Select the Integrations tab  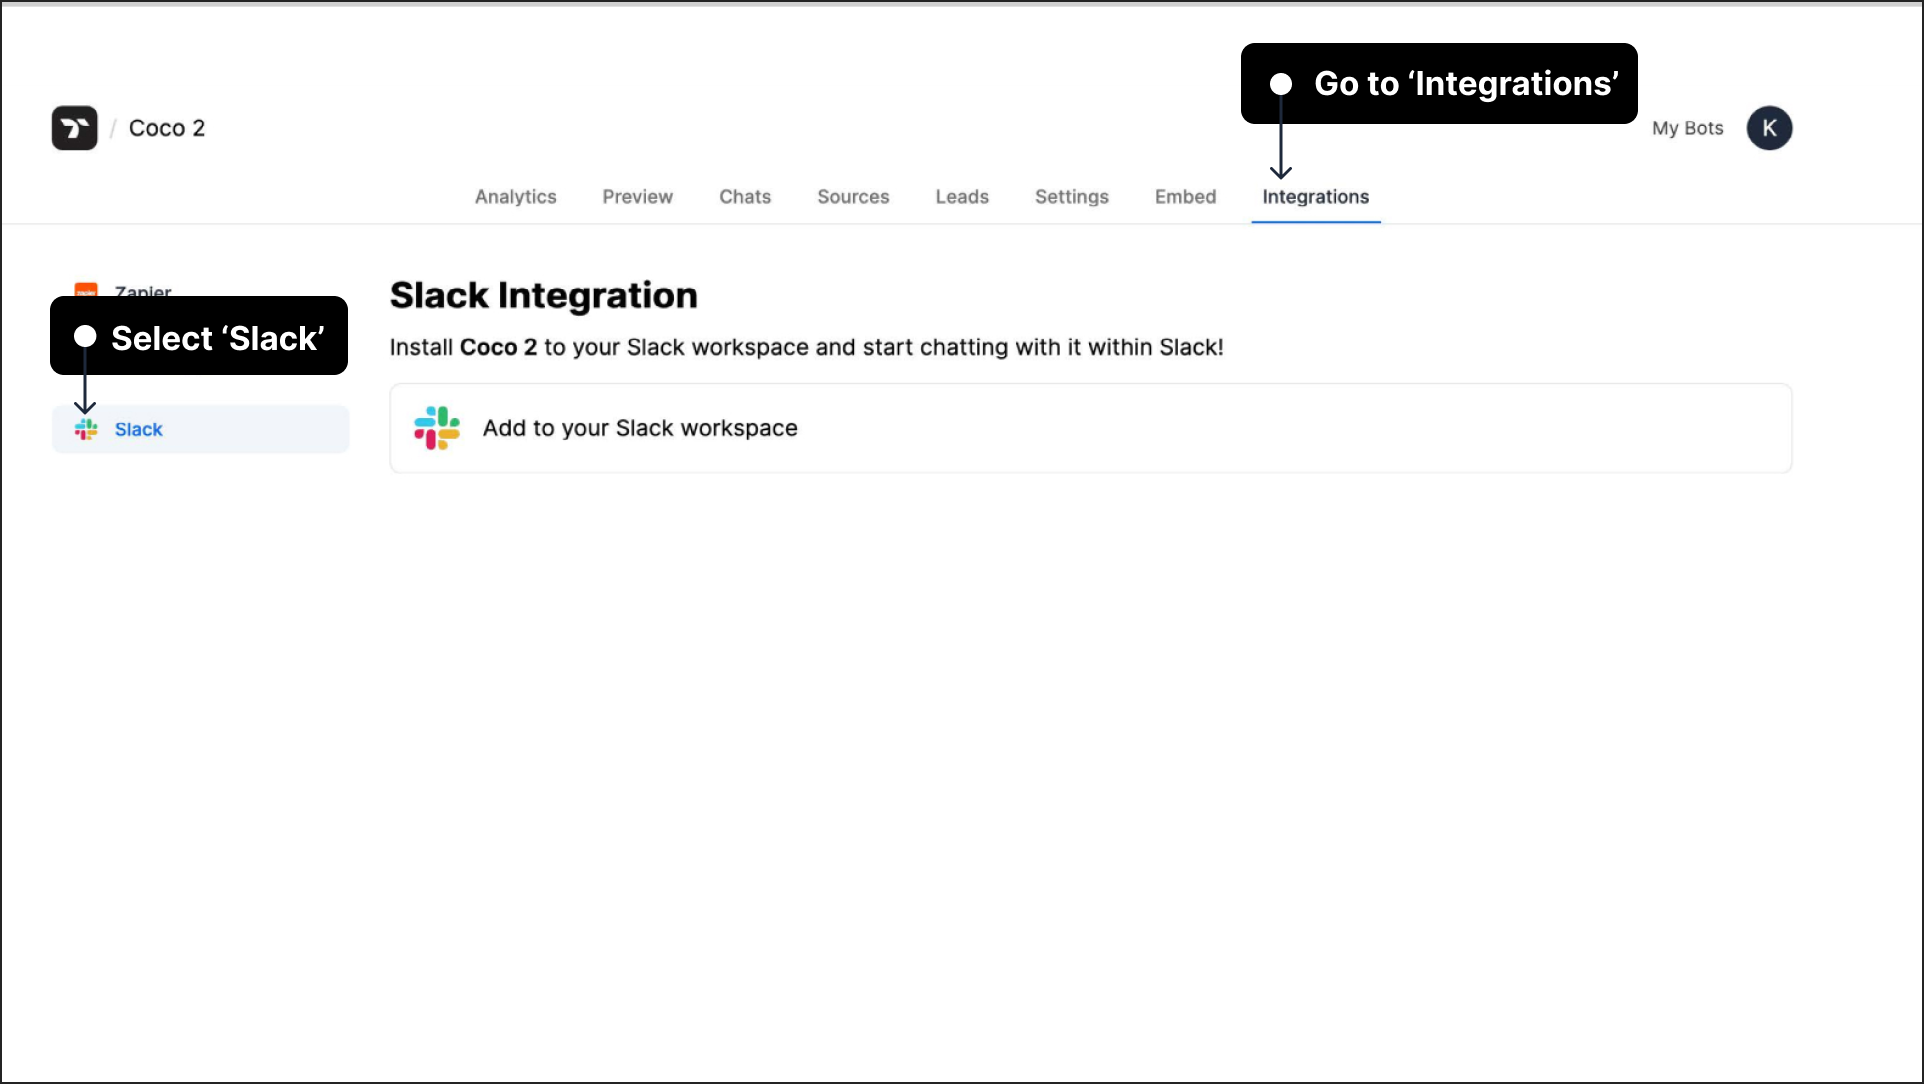pyautogui.click(x=1316, y=197)
